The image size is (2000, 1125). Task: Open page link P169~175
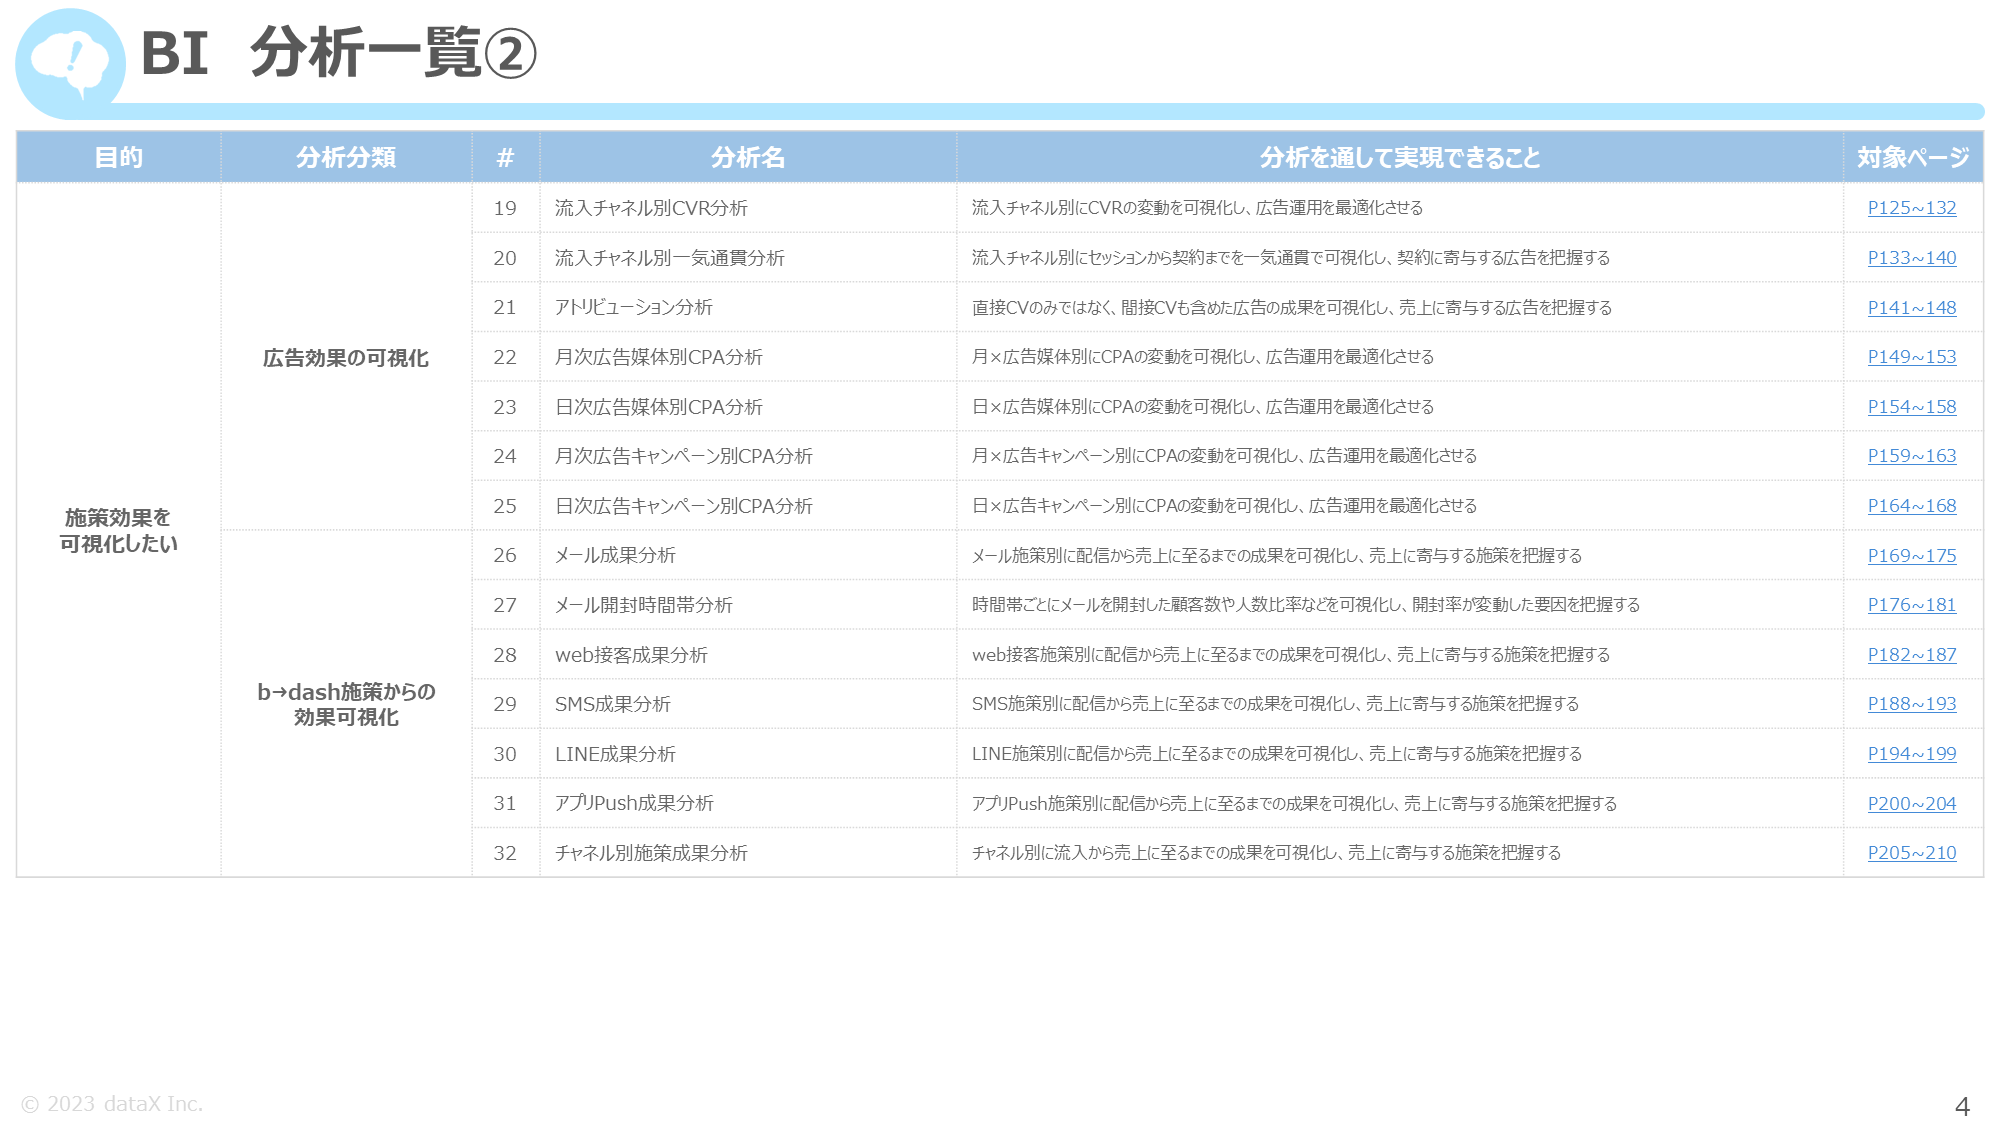tap(1911, 556)
